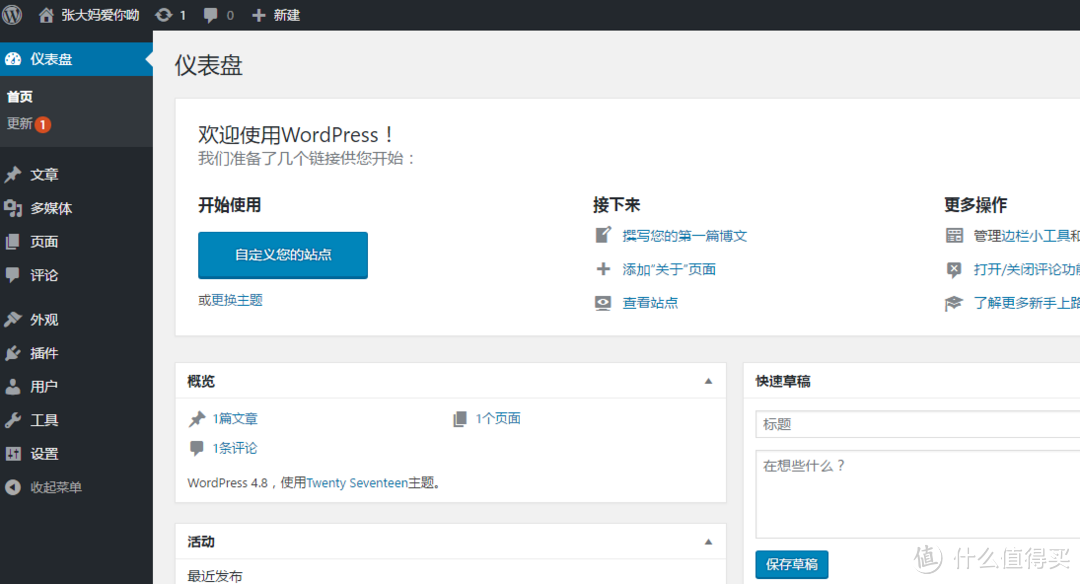Click the sliders icon next to 设置

coord(13,454)
